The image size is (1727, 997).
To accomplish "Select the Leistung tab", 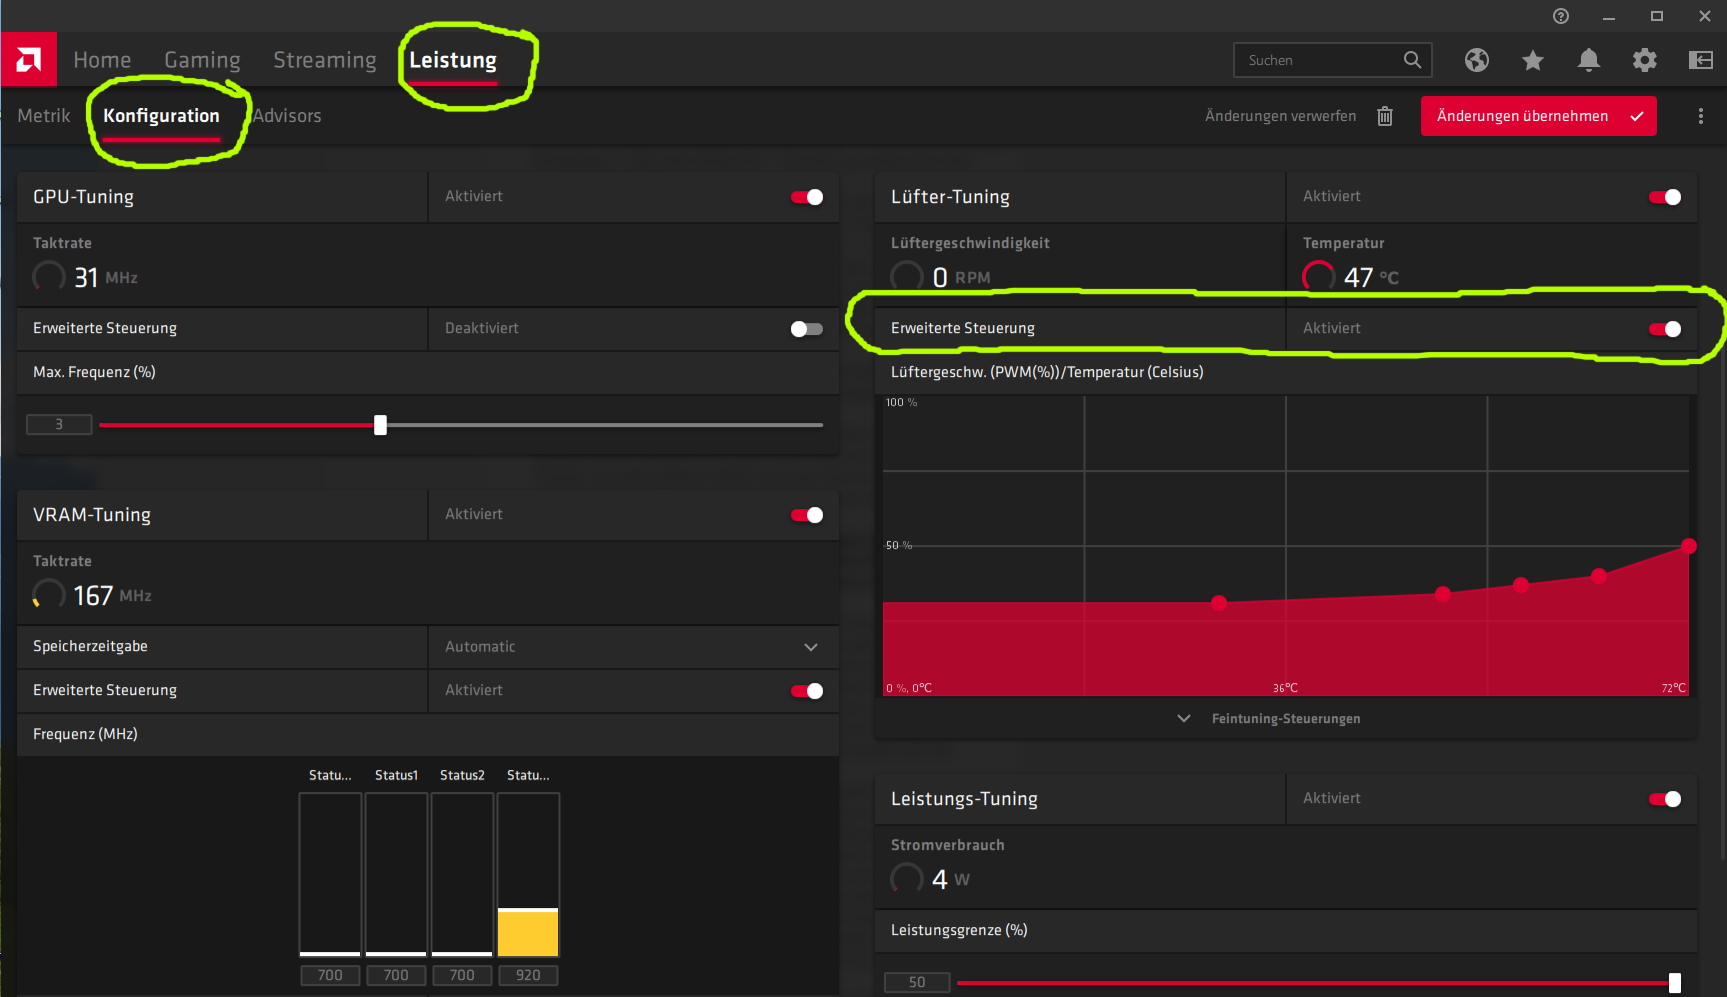I will coord(453,60).
